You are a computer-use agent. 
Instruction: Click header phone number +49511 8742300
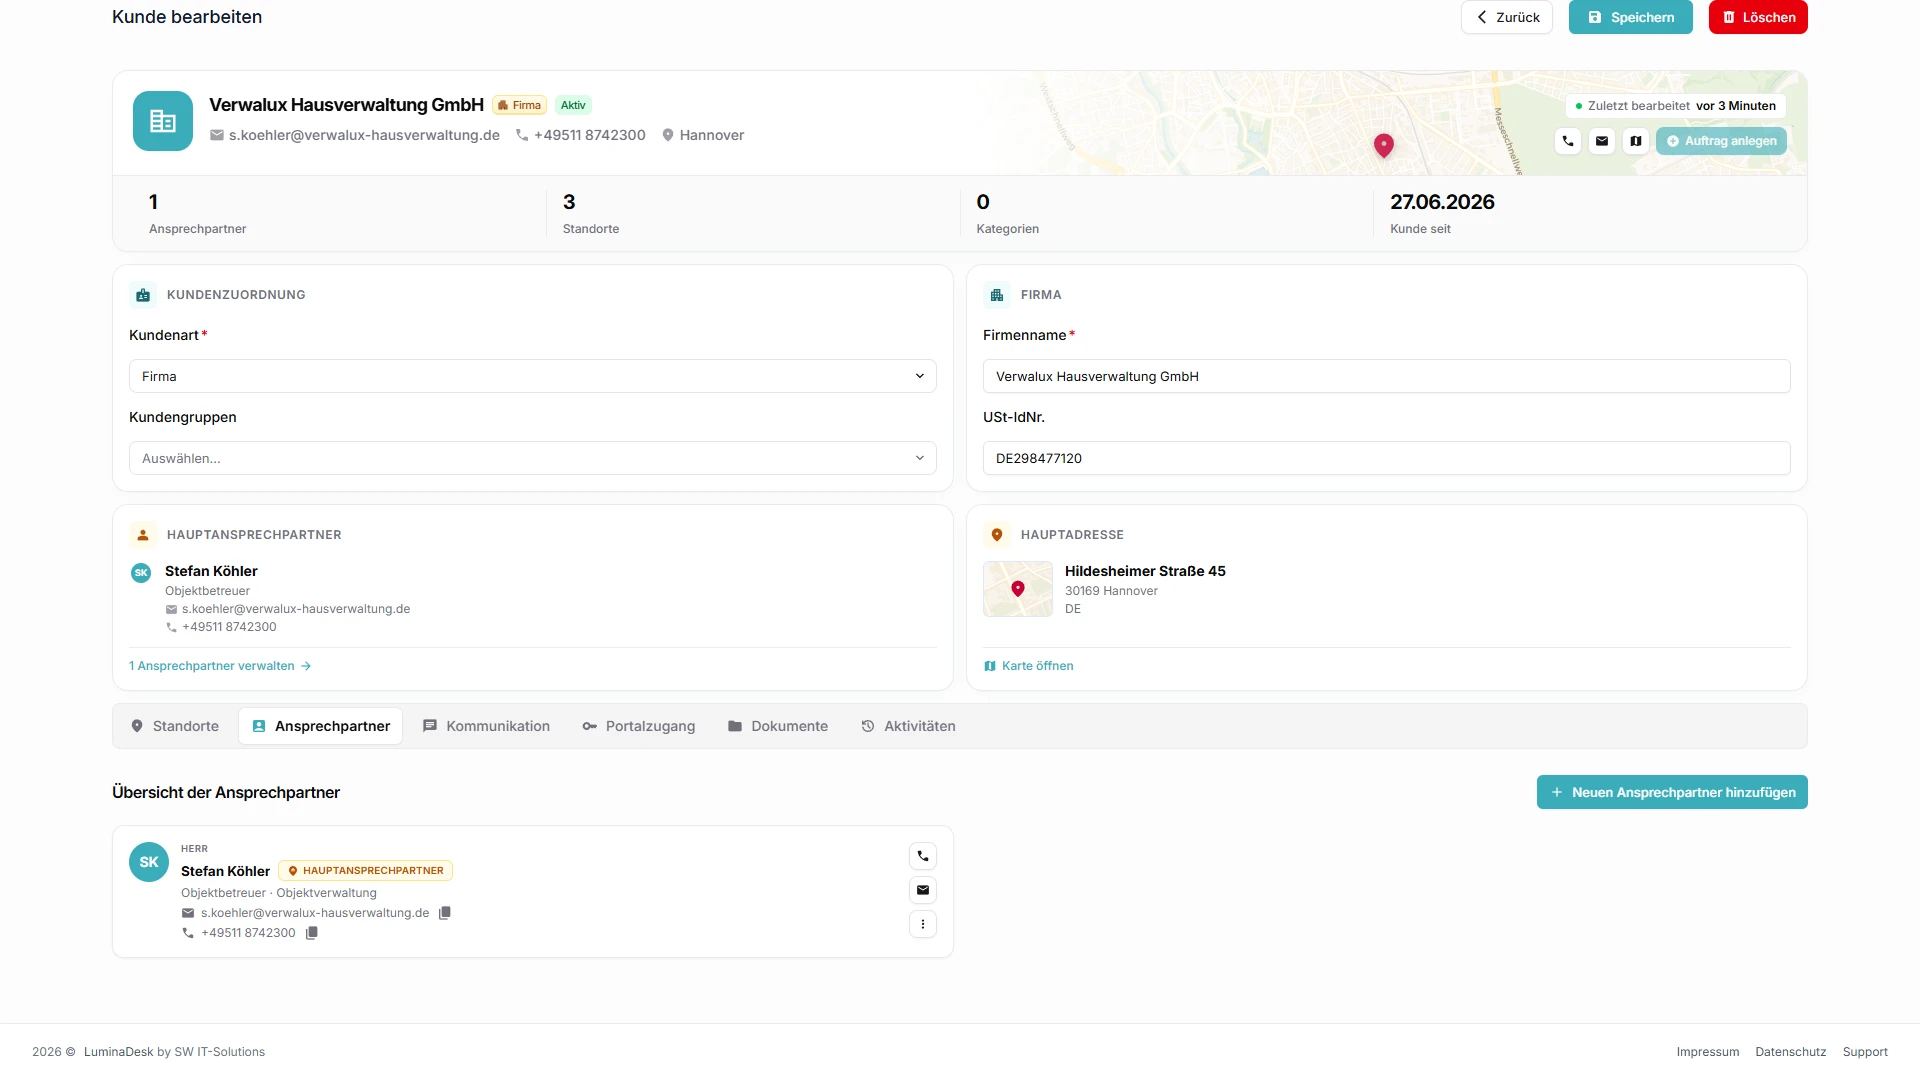point(590,135)
